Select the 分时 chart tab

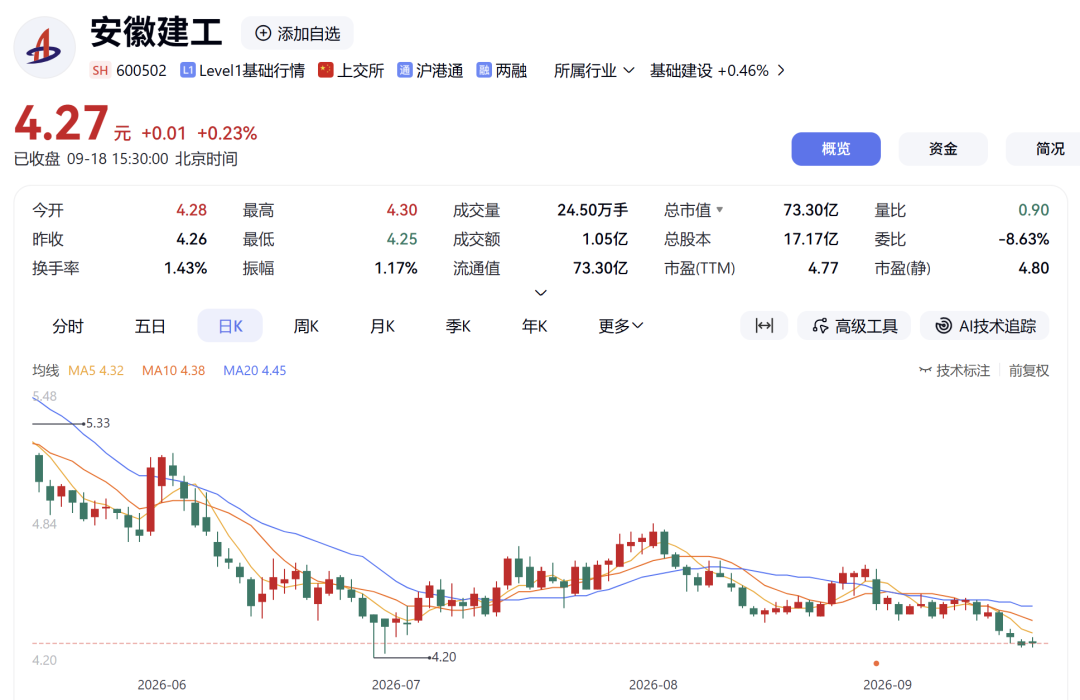[x=68, y=326]
